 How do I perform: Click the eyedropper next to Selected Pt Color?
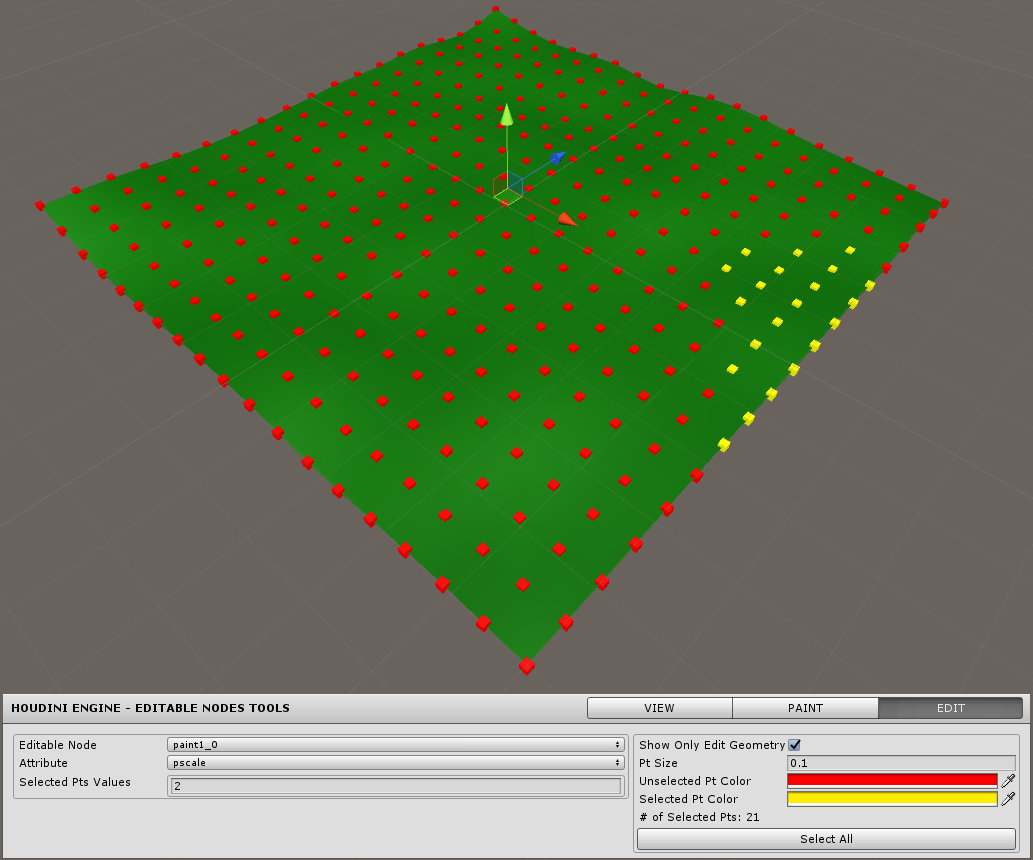point(1008,799)
